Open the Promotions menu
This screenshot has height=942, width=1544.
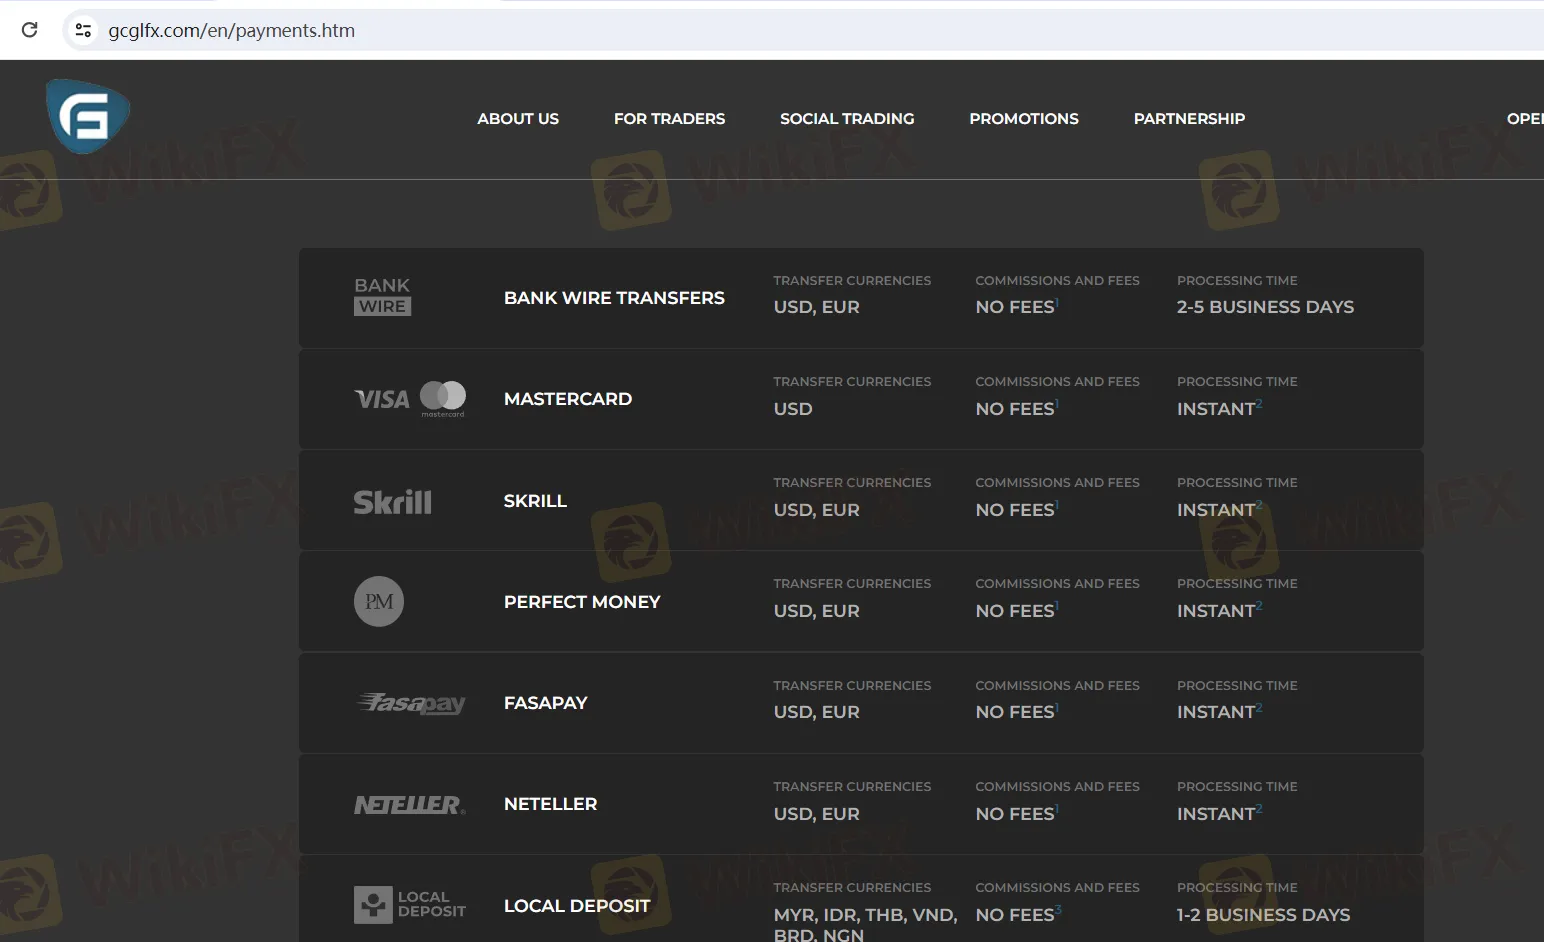pyautogui.click(x=1024, y=119)
